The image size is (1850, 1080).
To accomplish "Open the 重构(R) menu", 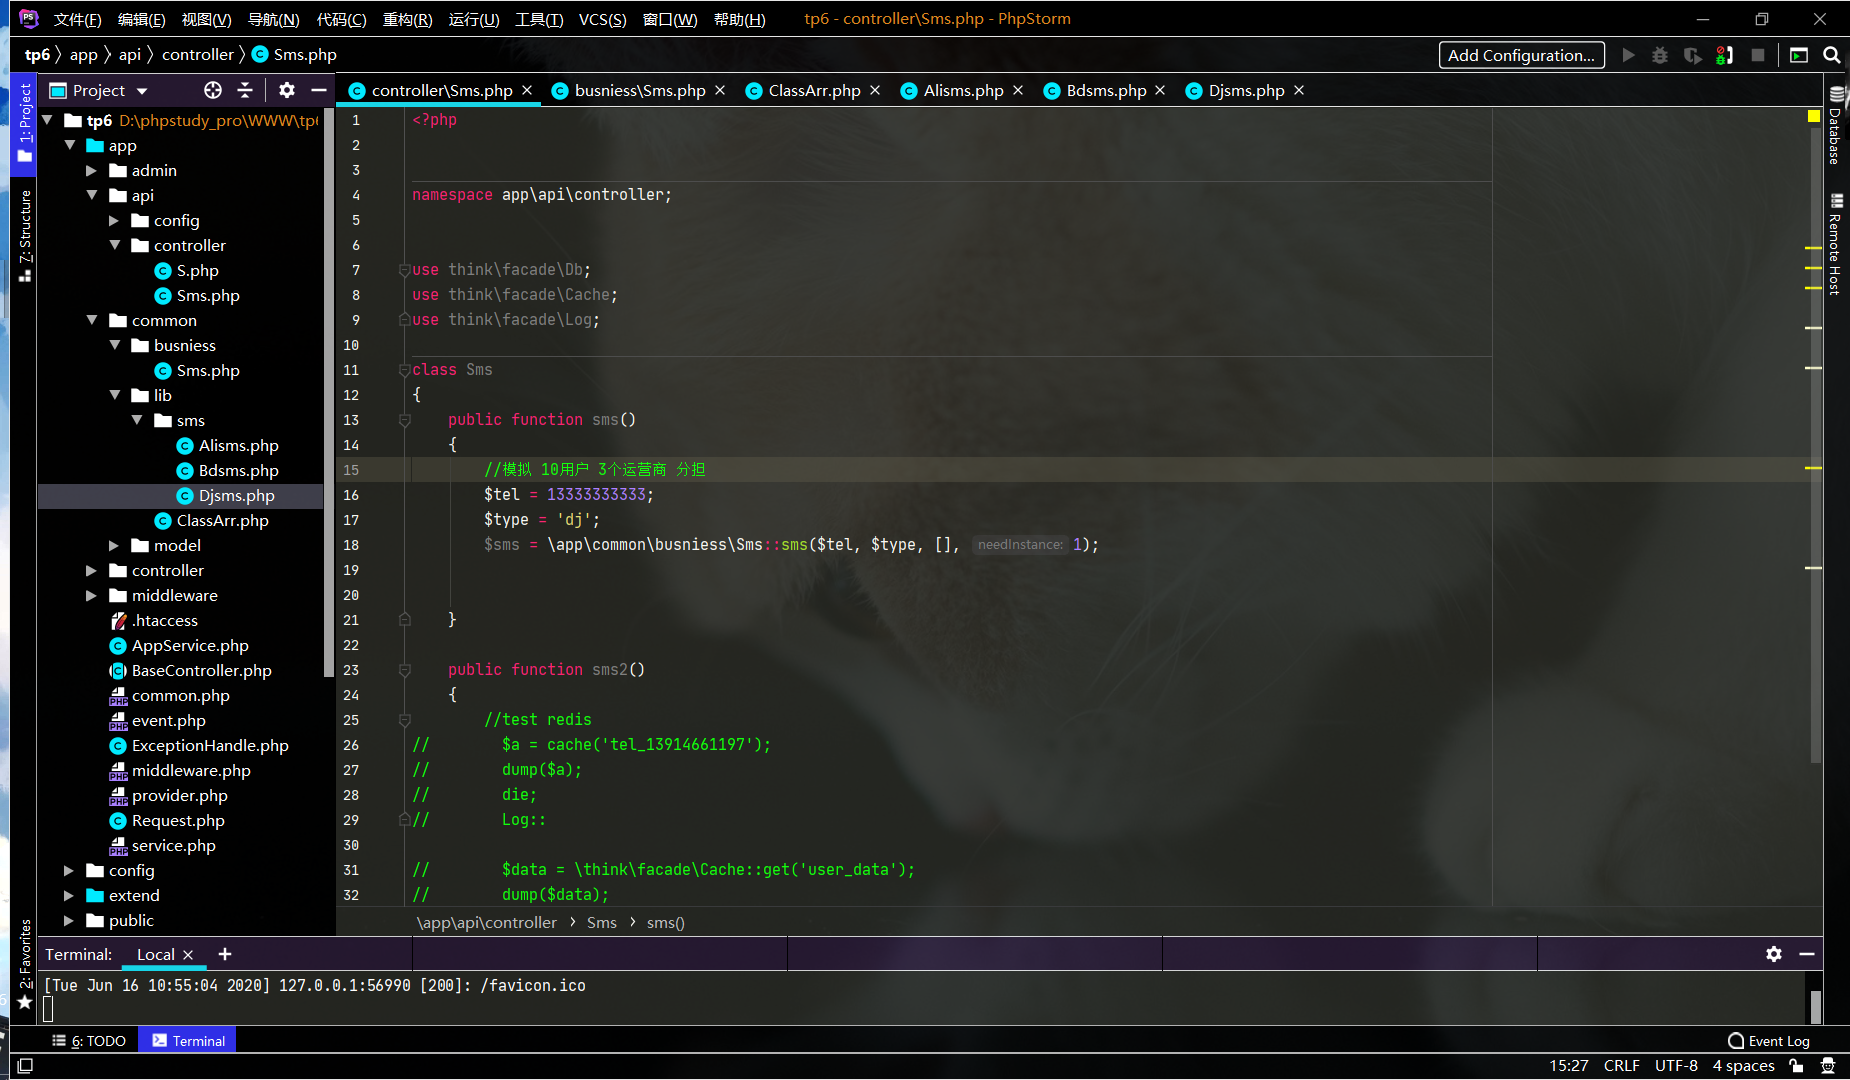I will (x=407, y=19).
